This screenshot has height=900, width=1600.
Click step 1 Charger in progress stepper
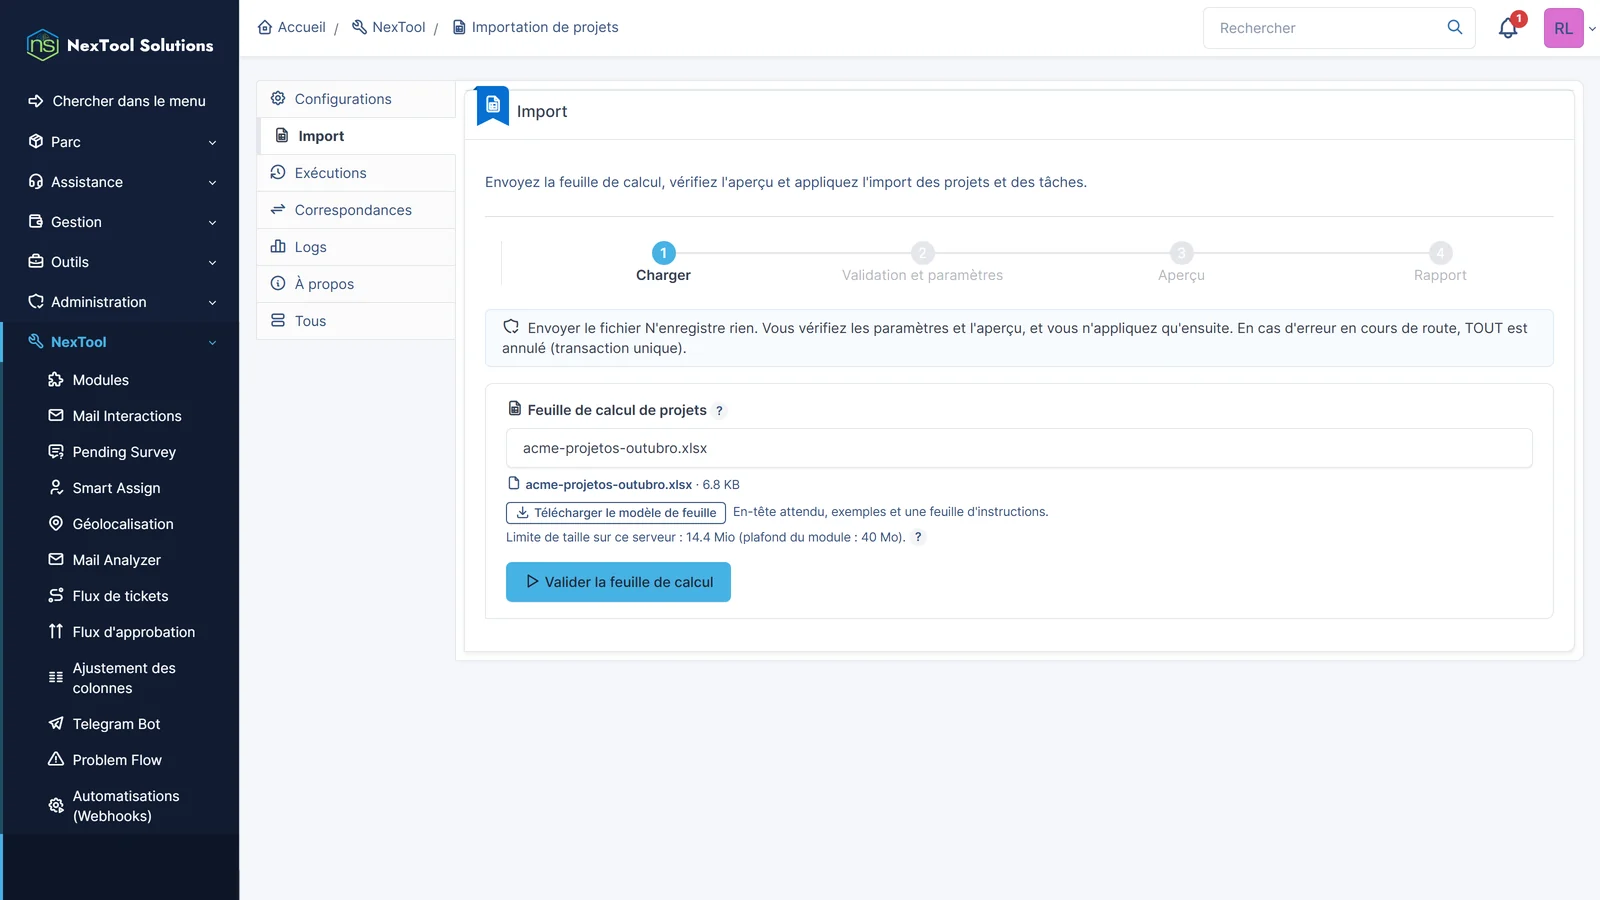pos(663,263)
